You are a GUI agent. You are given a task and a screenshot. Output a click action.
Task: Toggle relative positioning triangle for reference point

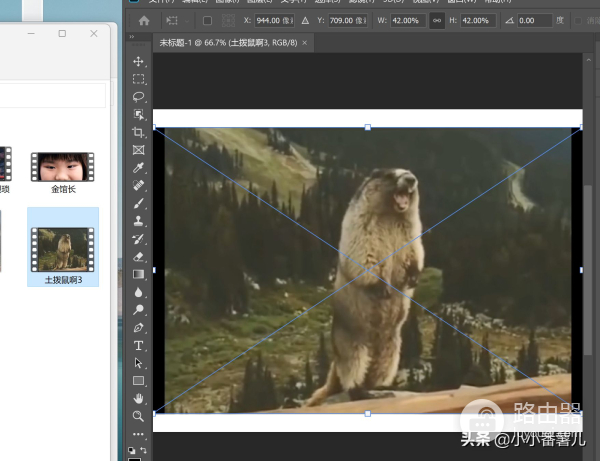[x=305, y=20]
